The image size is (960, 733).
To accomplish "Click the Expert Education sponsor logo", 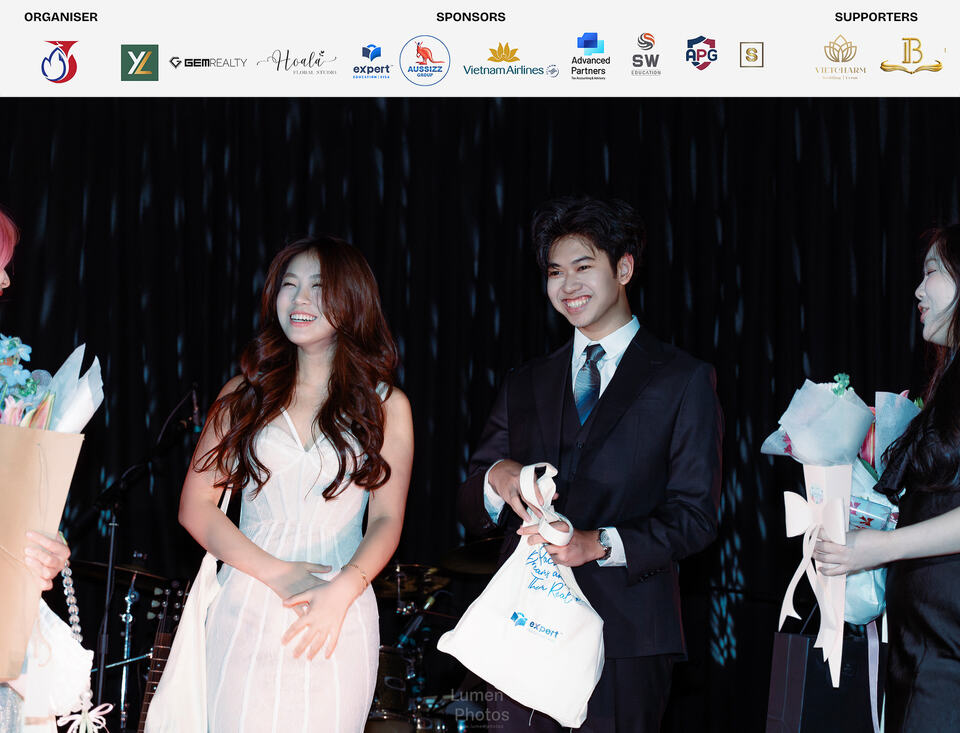I will click(x=372, y=62).
